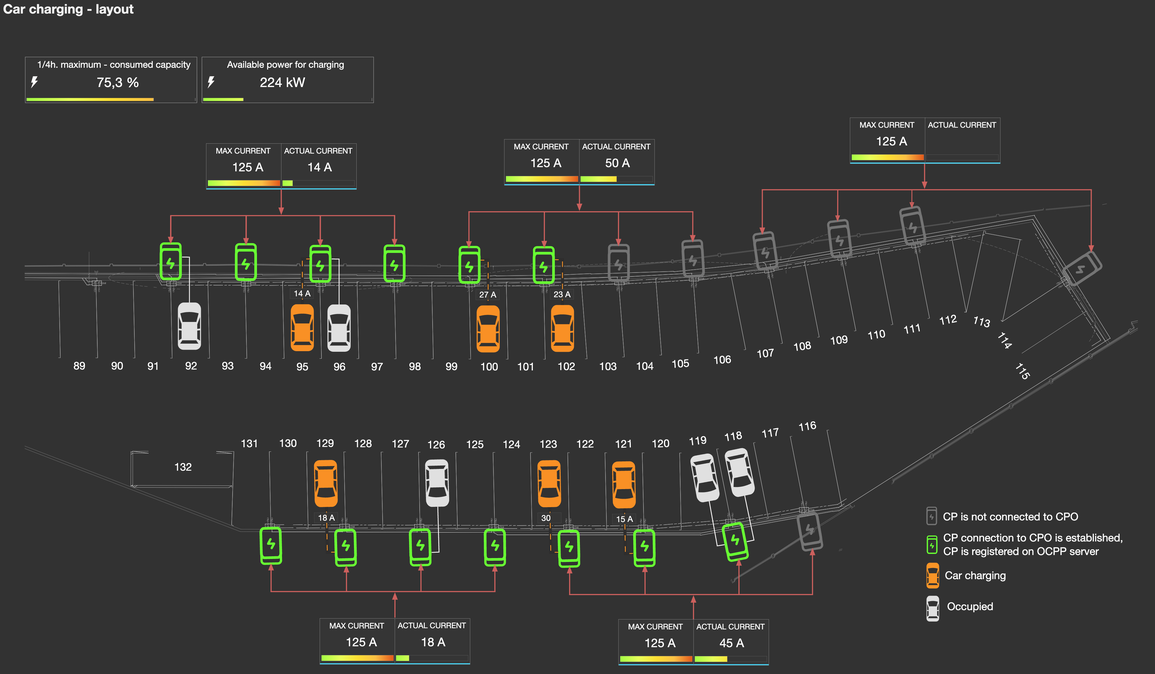Click the white occupied car in spot 119
Image resolution: width=1155 pixels, height=674 pixels.
[705, 477]
